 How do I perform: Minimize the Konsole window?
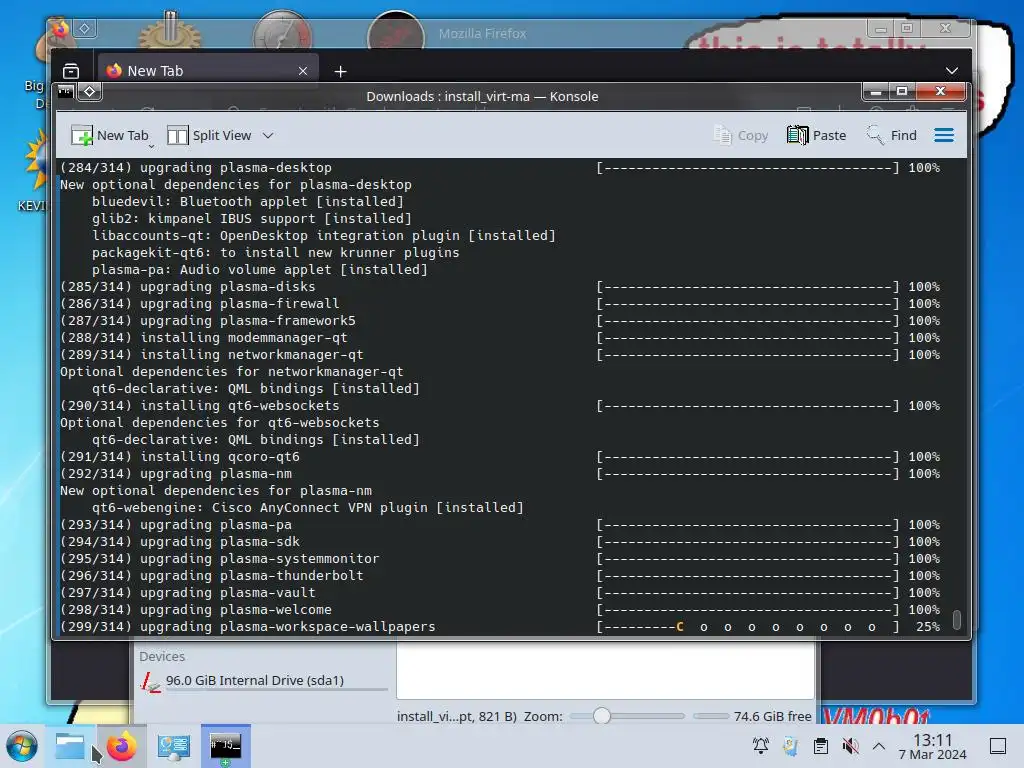tap(876, 91)
